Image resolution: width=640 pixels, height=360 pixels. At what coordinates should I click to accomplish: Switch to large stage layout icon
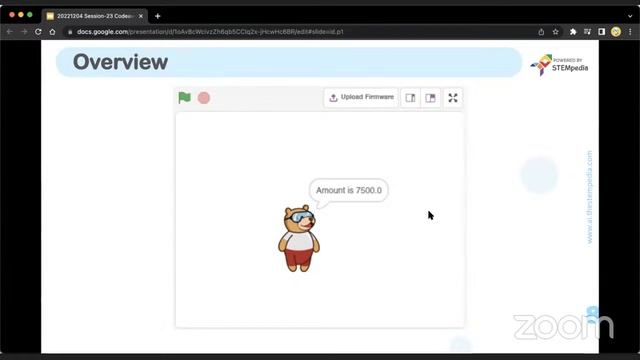tap(430, 98)
